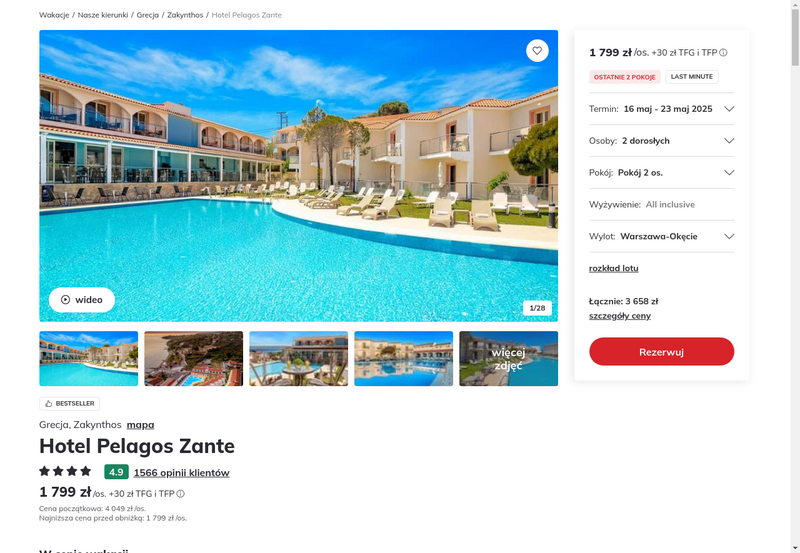Select the aerial coastline thumbnail
Viewport: 800px width, 553px height.
[x=193, y=359]
